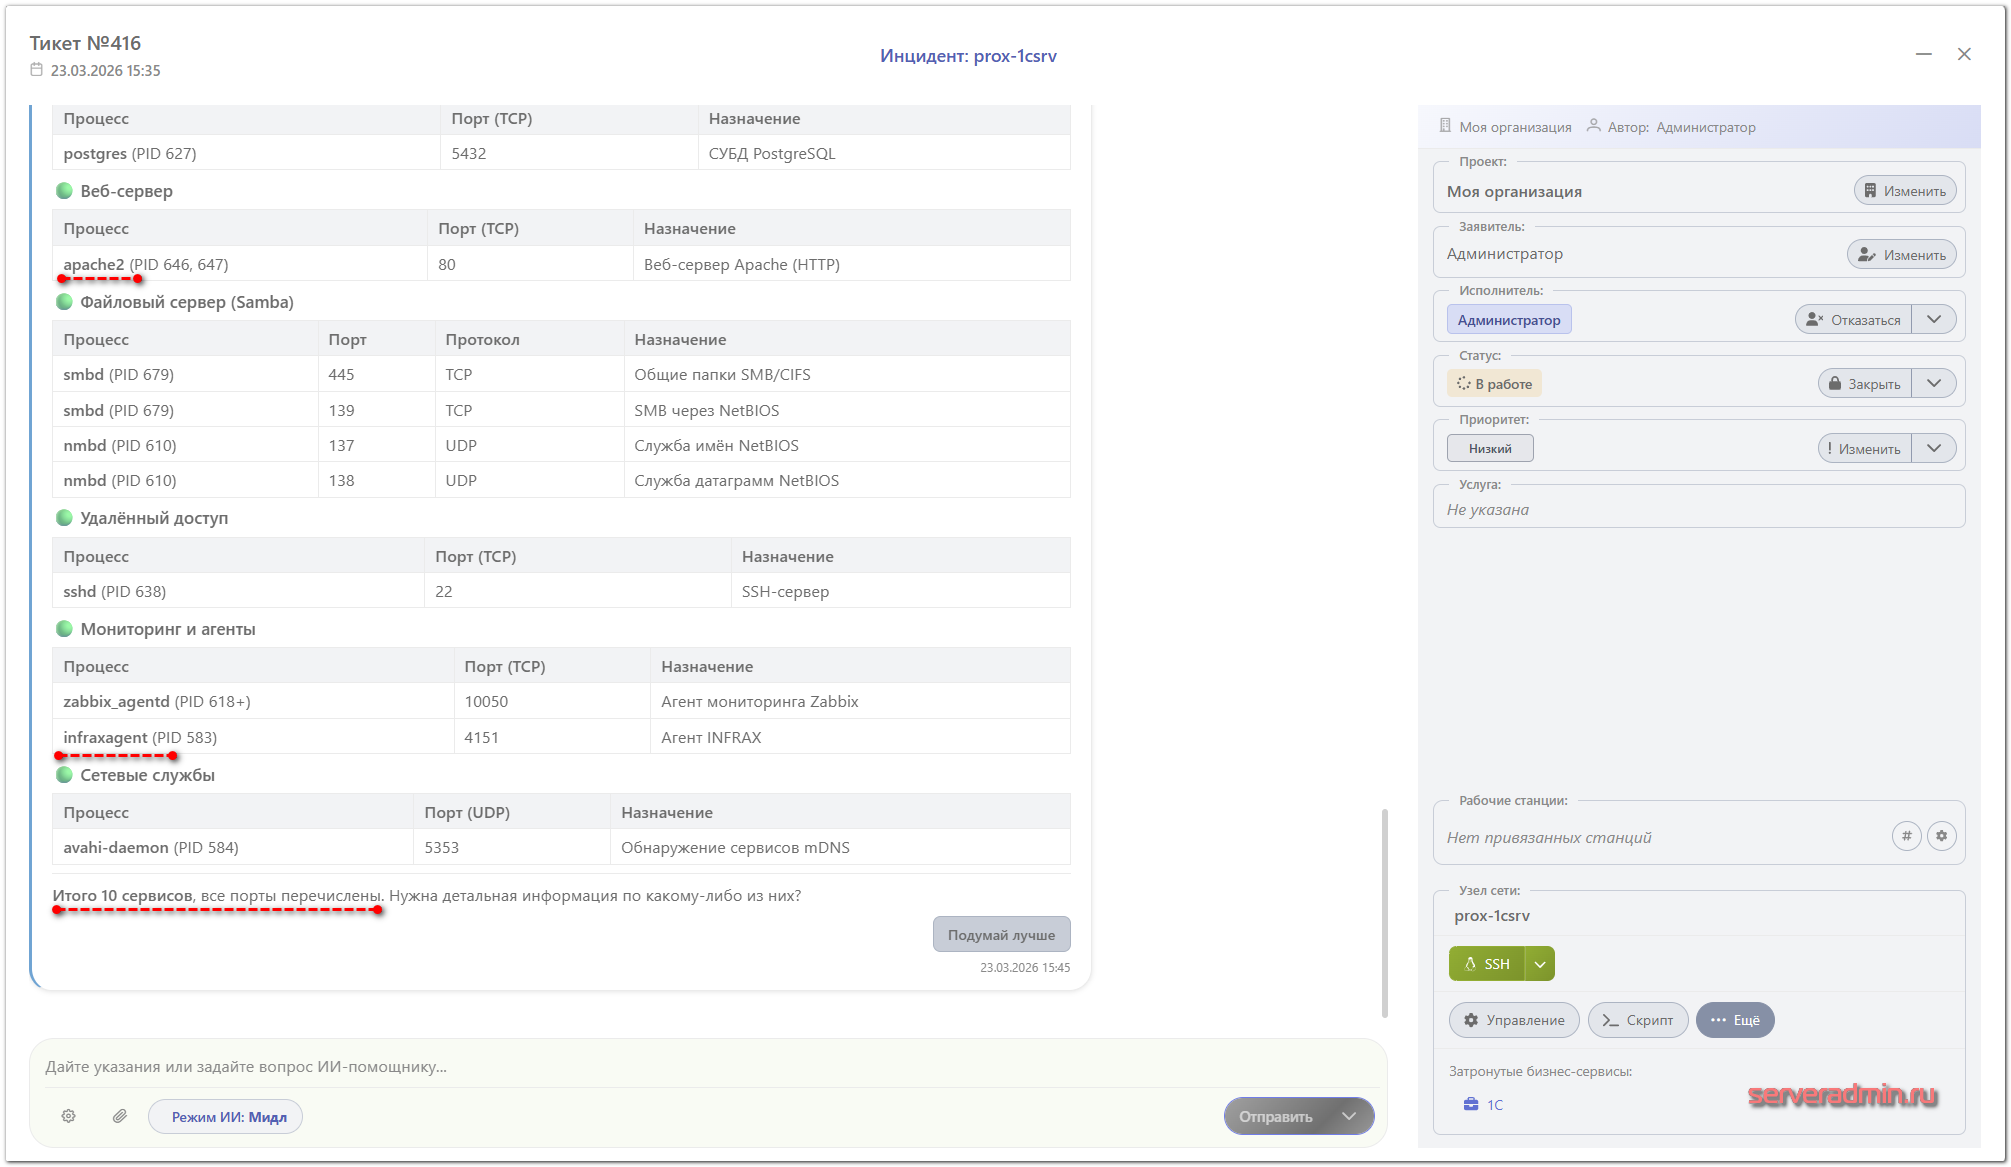This screenshot has width=2011, height=1167.
Task: Open priority Изменить dropdown arrow
Action: 1934,448
